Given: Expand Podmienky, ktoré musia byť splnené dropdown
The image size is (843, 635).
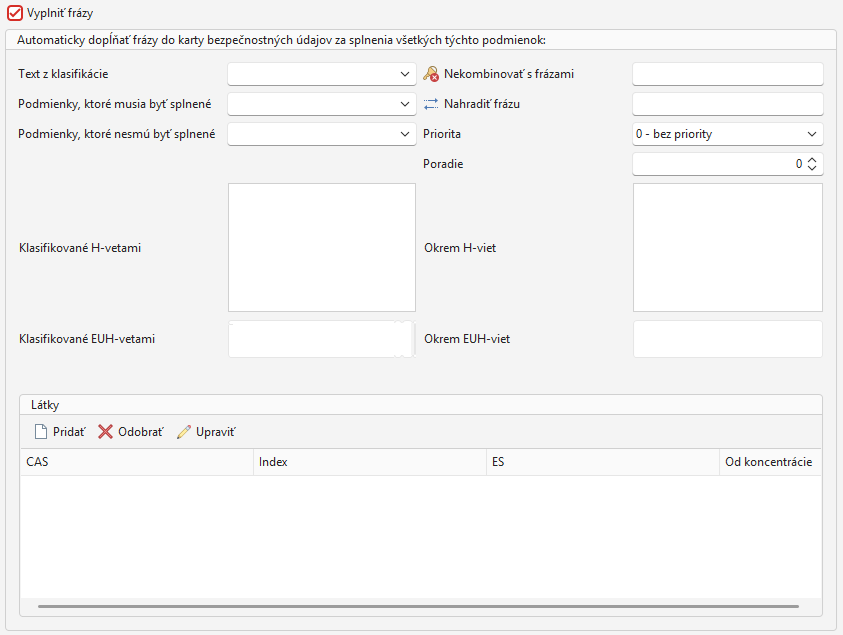Looking at the screenshot, I should click(x=322, y=104).
